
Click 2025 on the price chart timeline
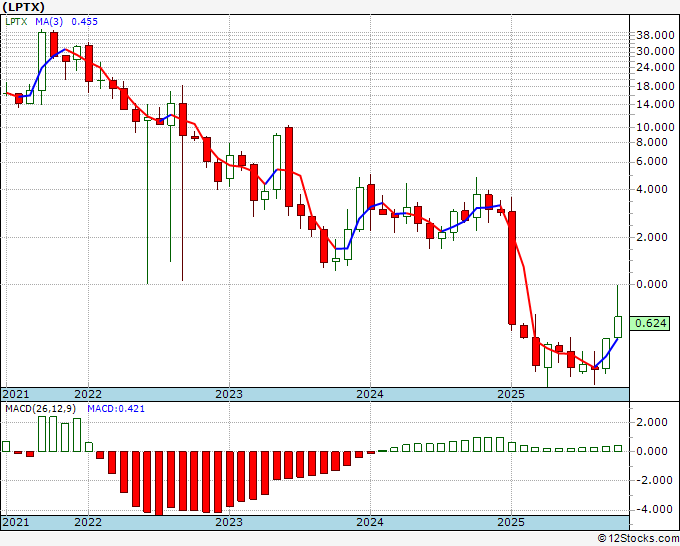tap(511, 394)
